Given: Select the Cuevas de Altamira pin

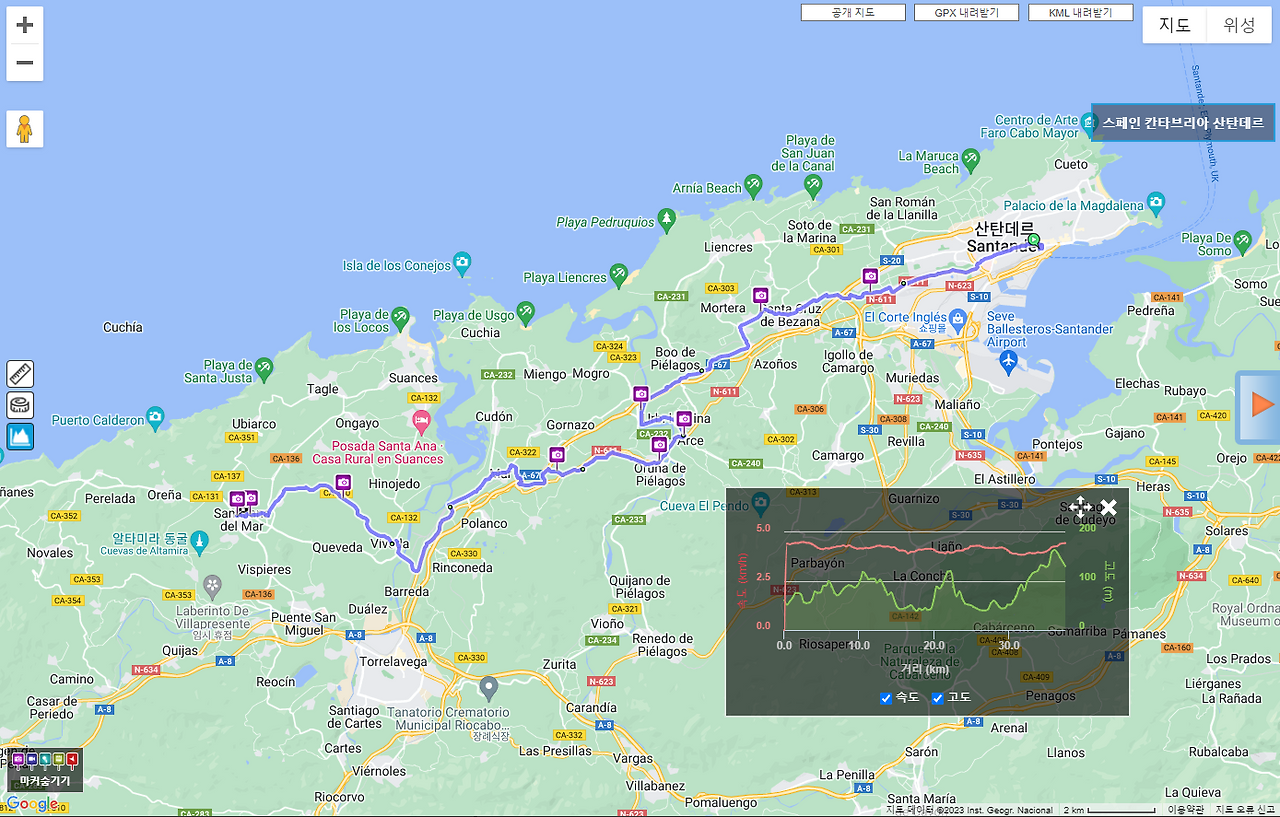Looking at the screenshot, I should [x=200, y=541].
